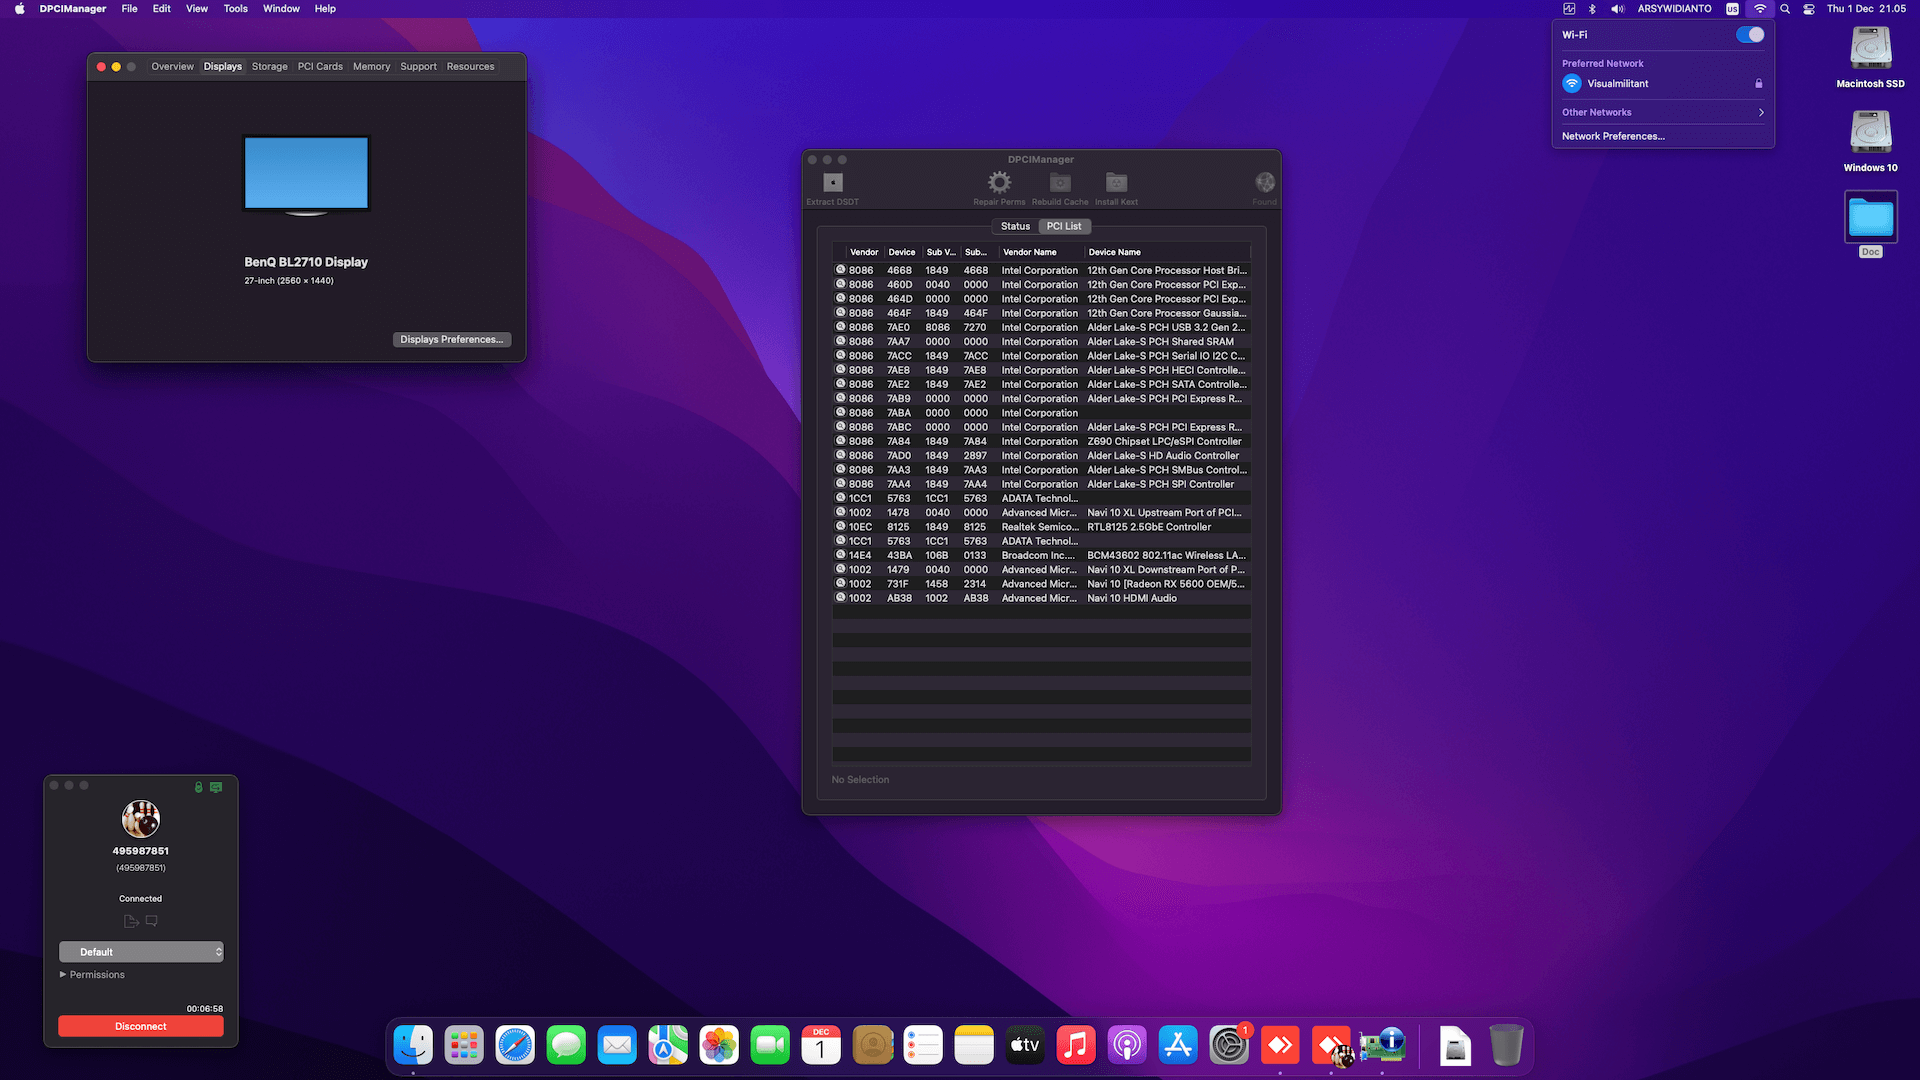Open Windows 10 drive on desktop

coord(1870,132)
